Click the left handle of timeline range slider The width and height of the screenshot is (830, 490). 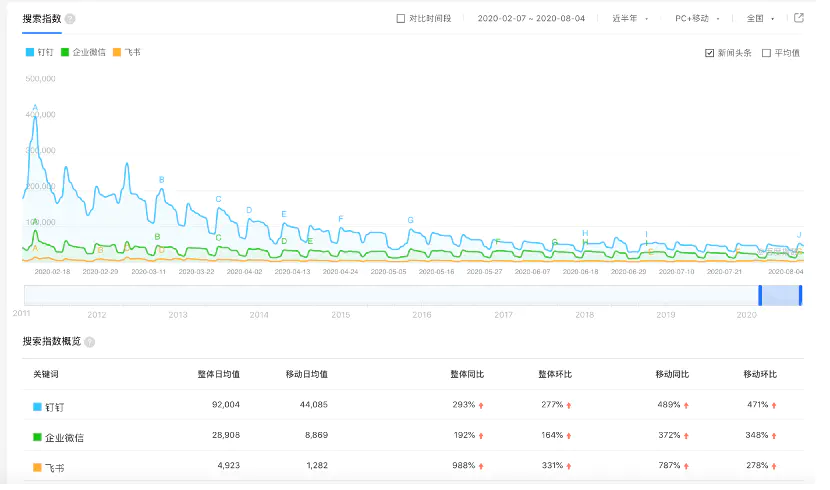(760, 295)
